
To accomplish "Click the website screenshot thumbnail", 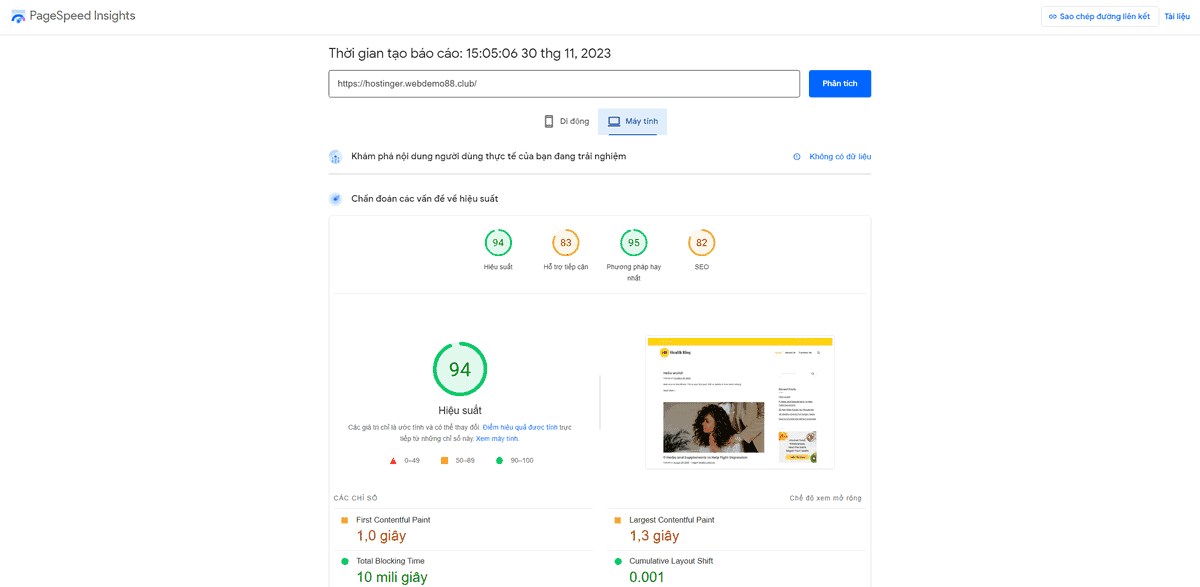I will click(740, 402).
